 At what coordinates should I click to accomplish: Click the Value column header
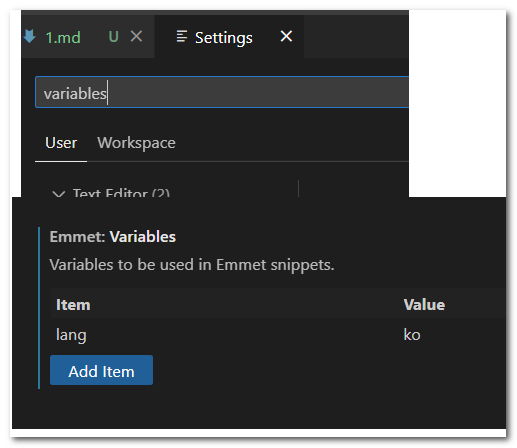tap(424, 305)
